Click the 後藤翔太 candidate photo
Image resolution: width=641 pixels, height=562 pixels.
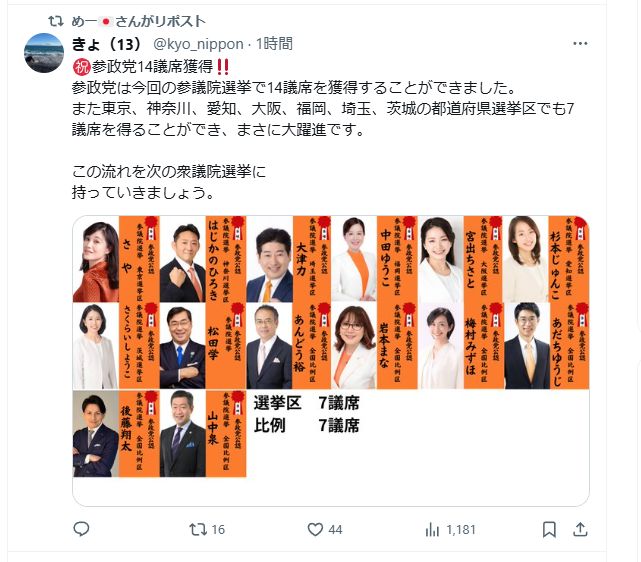(x=96, y=434)
